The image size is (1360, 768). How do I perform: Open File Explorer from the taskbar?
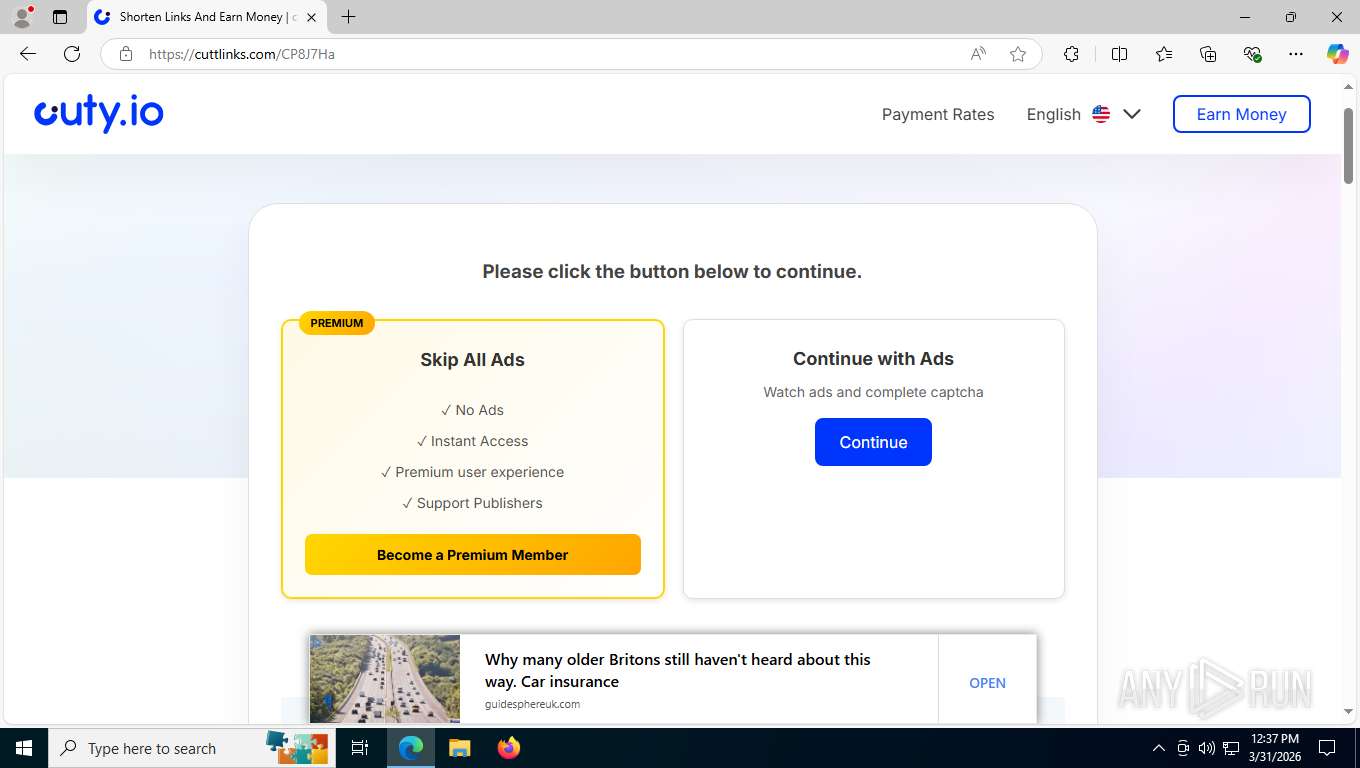tap(459, 748)
